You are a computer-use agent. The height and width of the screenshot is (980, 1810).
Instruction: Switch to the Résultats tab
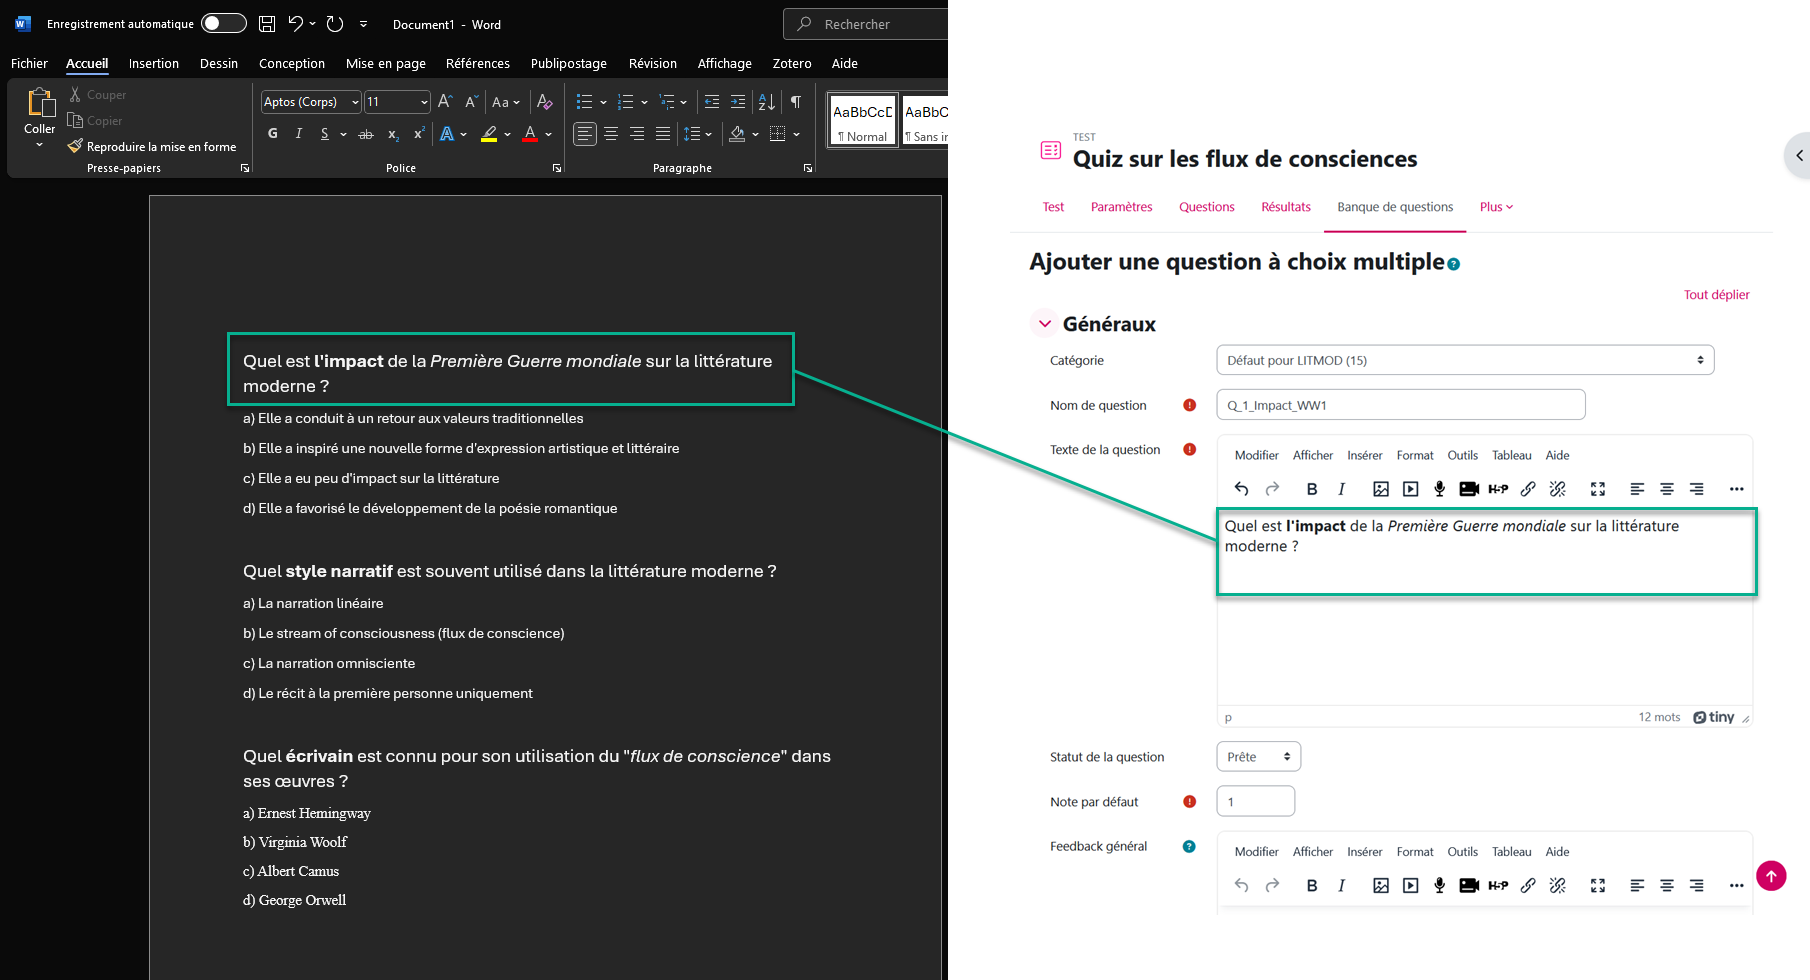(x=1285, y=207)
